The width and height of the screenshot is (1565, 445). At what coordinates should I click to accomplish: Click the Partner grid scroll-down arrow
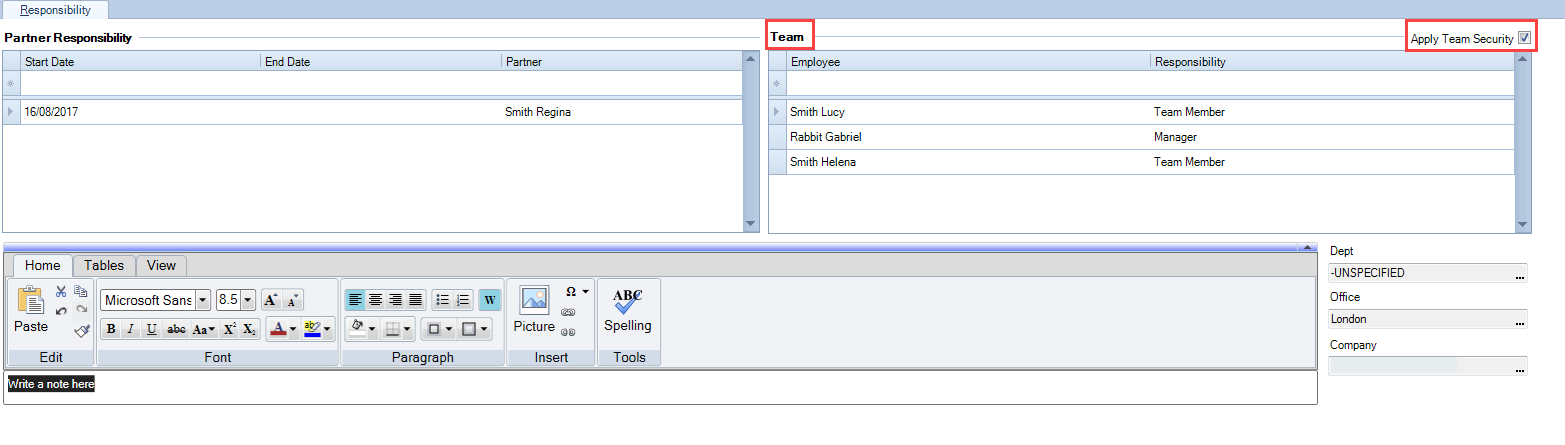[x=751, y=224]
